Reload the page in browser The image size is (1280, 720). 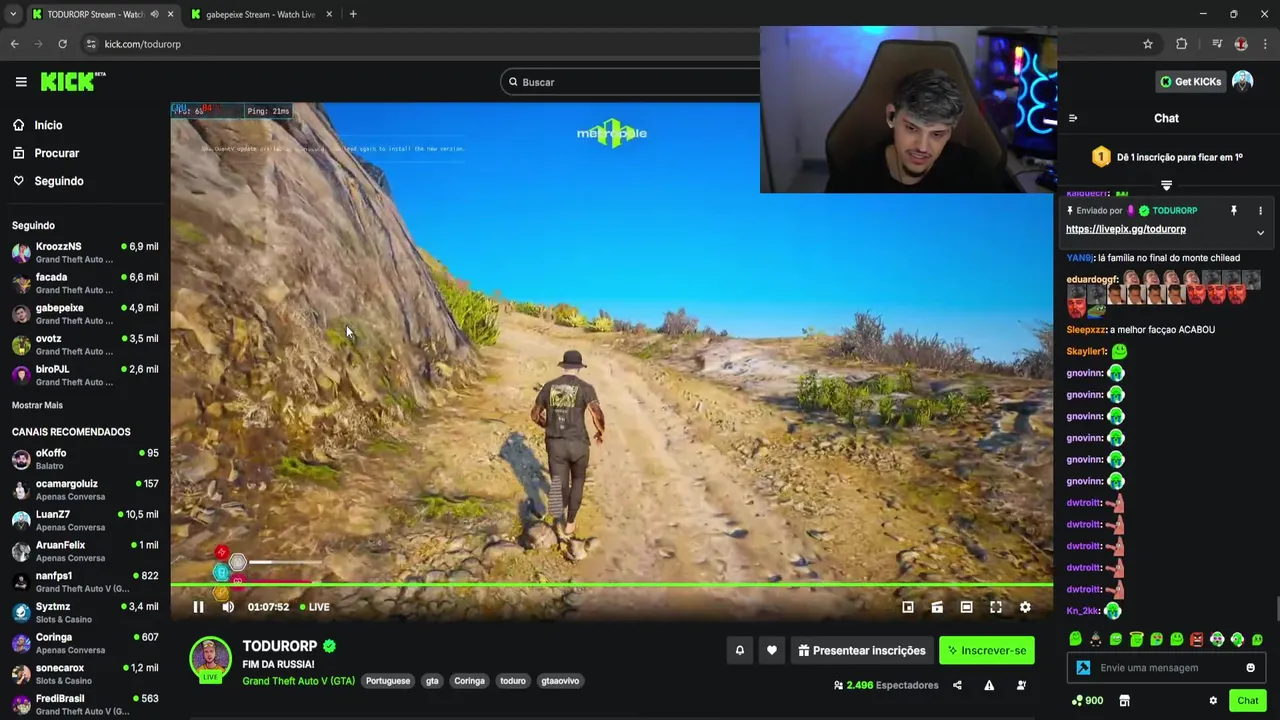pos(62,44)
